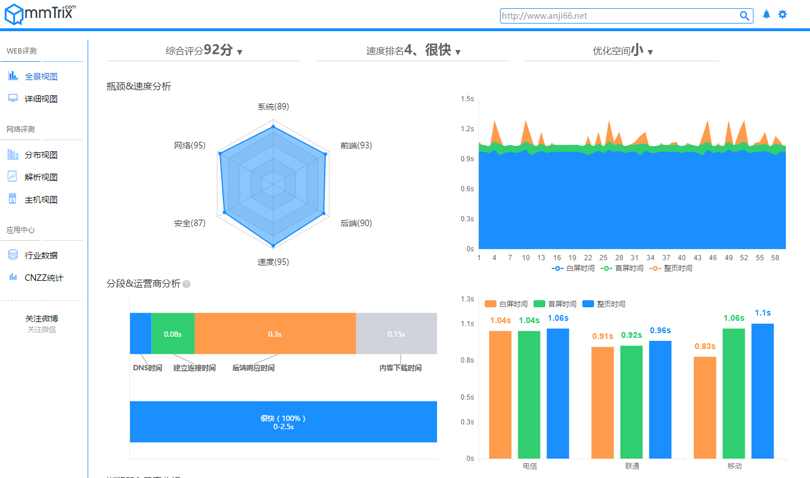The width and height of the screenshot is (810, 478).
Task: Open CNZZ统计 in the sidebar
Action: (44, 277)
